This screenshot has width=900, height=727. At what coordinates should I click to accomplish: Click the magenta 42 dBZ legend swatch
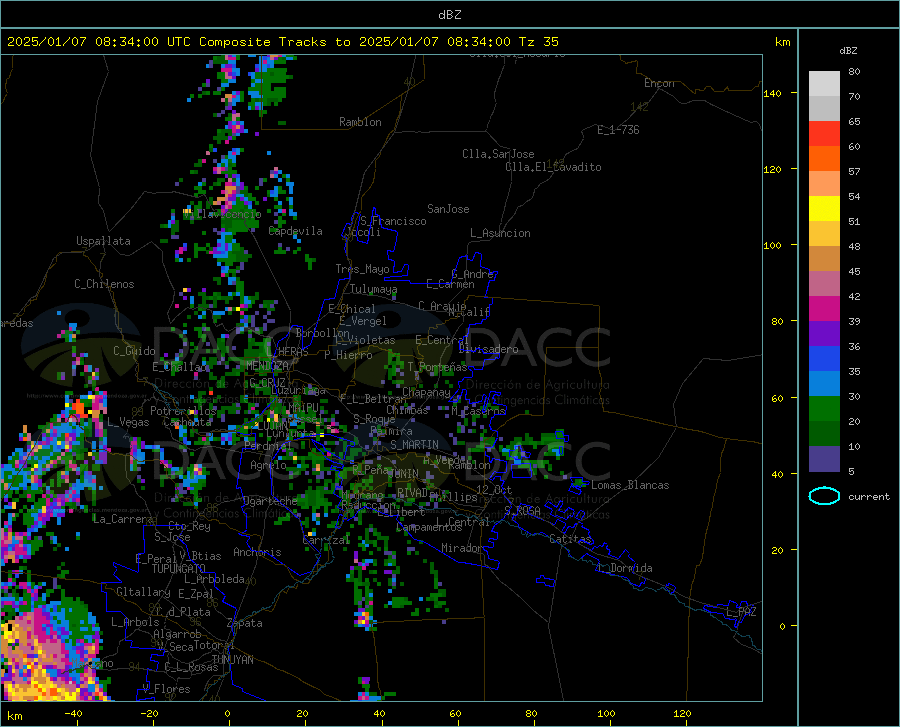coord(824,309)
